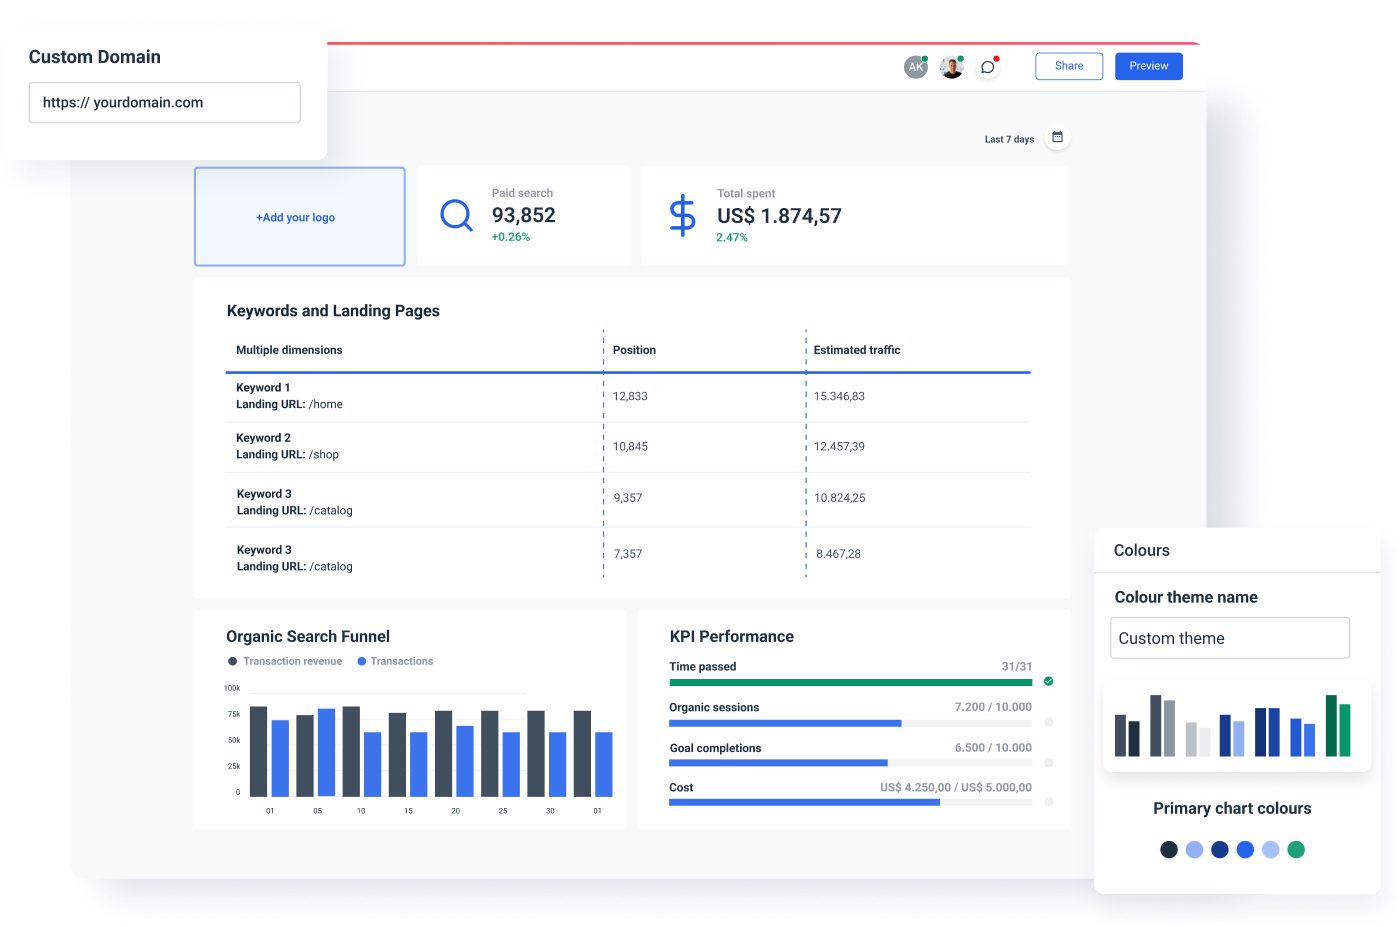Click the Paid search value 93,852
1400x927 pixels.
(x=524, y=215)
